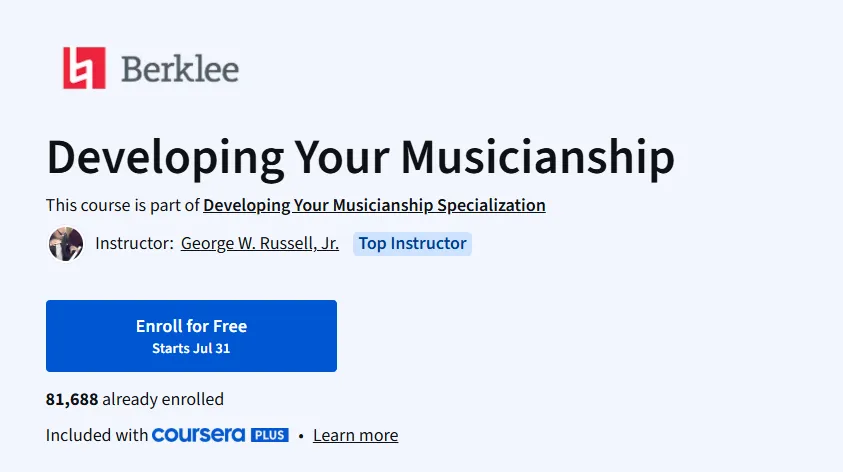Image resolution: width=843 pixels, height=472 pixels.
Task: Click the word Musicianship in the main title
Action: (538, 158)
